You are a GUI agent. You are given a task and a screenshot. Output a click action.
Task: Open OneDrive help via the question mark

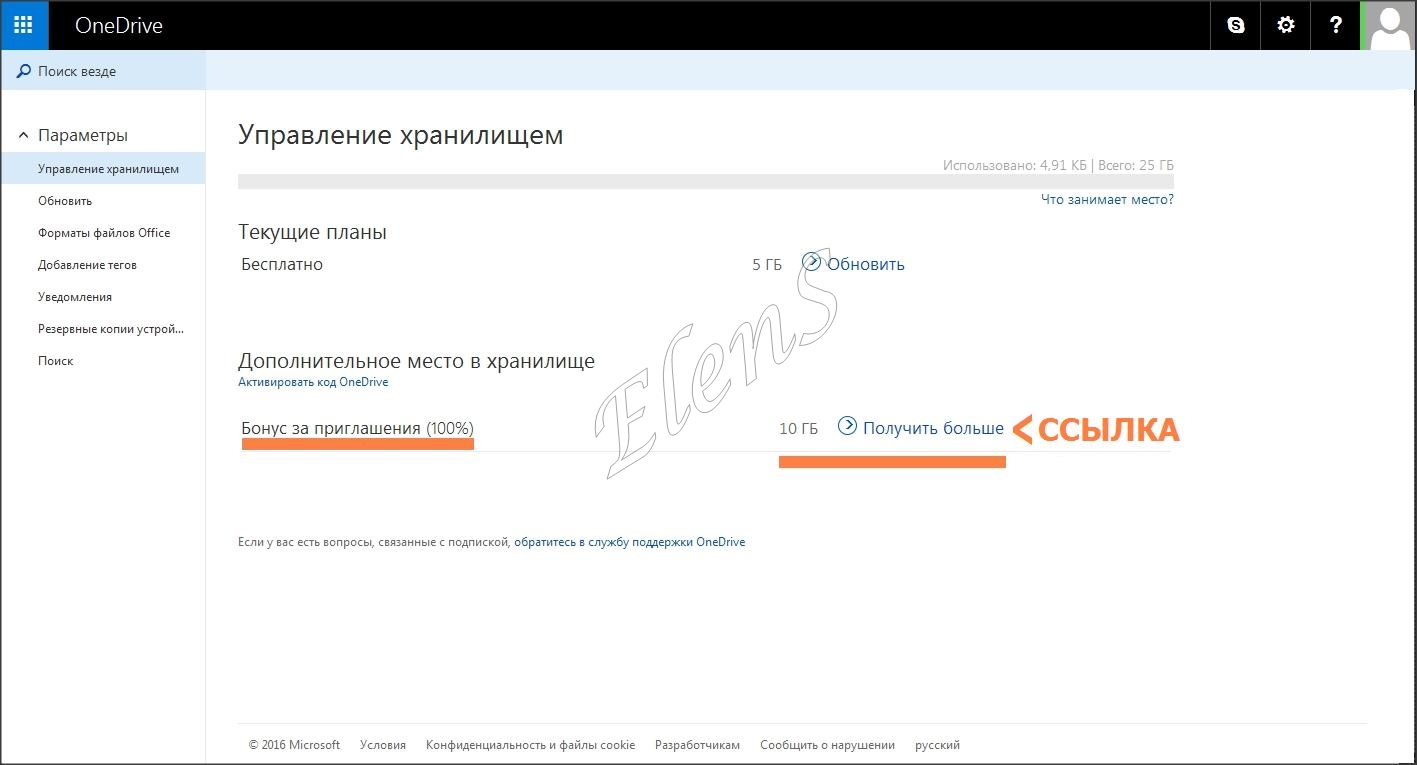point(1336,25)
